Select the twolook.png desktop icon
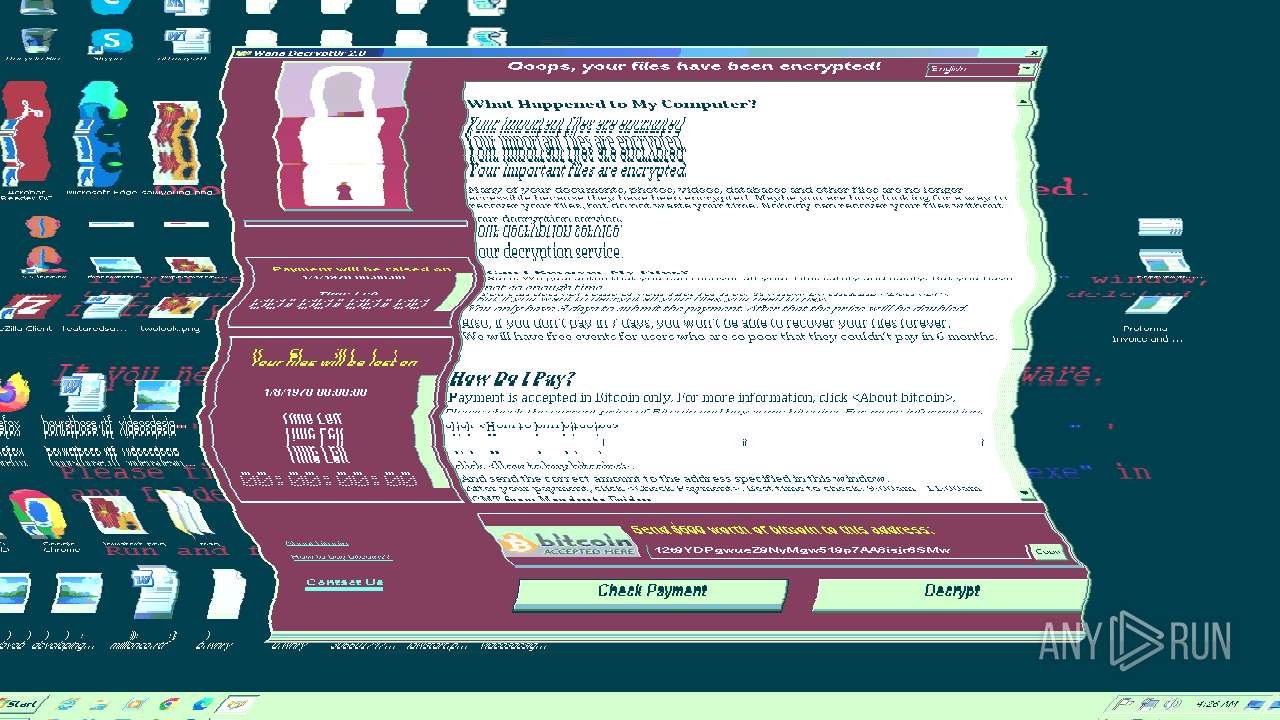This screenshot has height=720, width=1280. pos(170,311)
